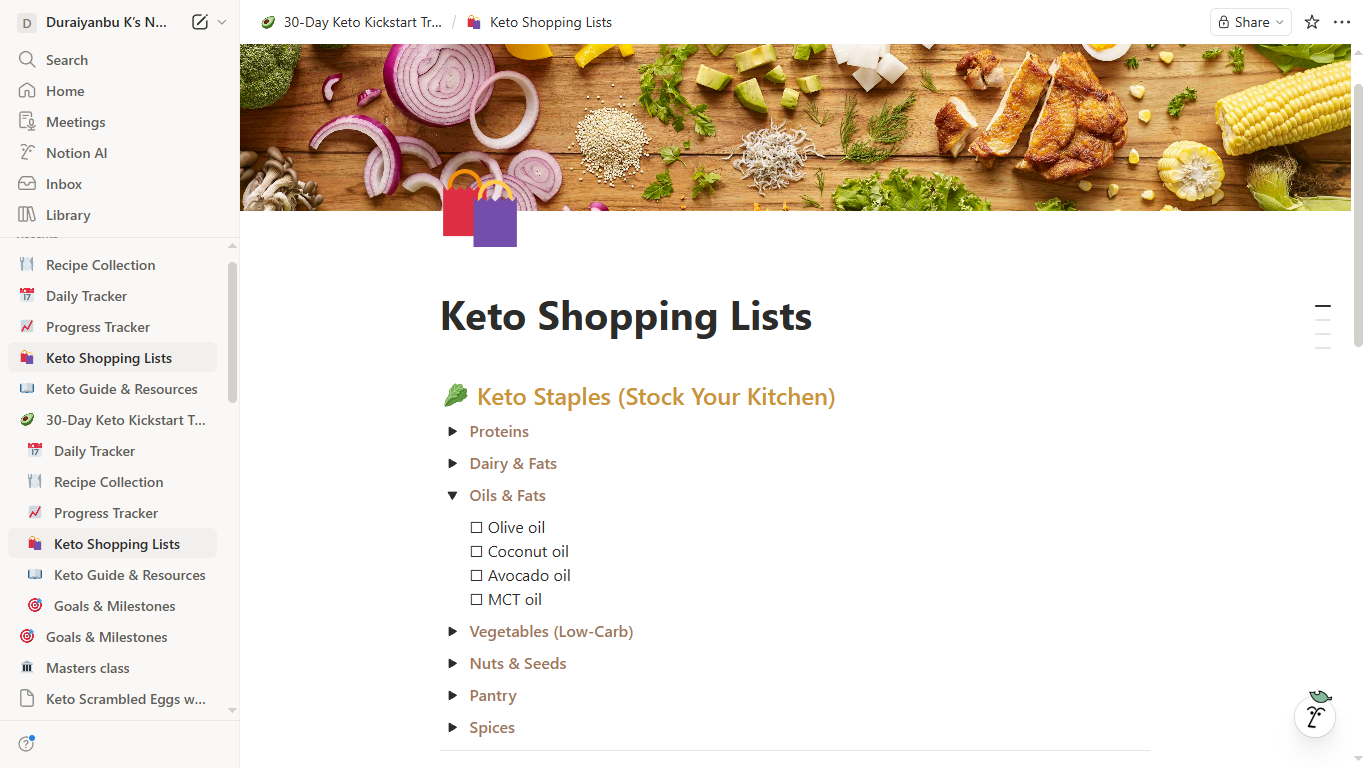1366x768 pixels.
Task: Open Inbox in sidebar
Action: (64, 184)
